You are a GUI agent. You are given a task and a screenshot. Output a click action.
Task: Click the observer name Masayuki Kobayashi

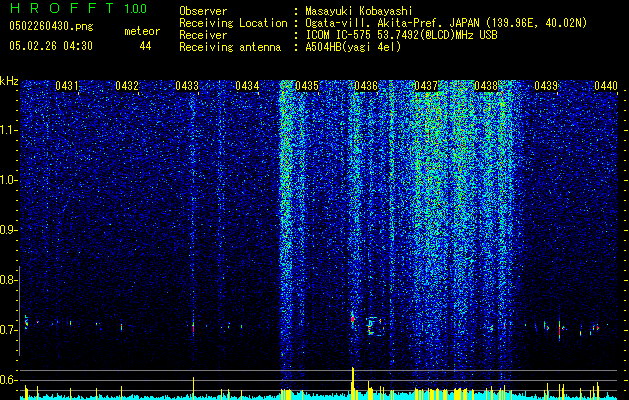tap(359, 11)
